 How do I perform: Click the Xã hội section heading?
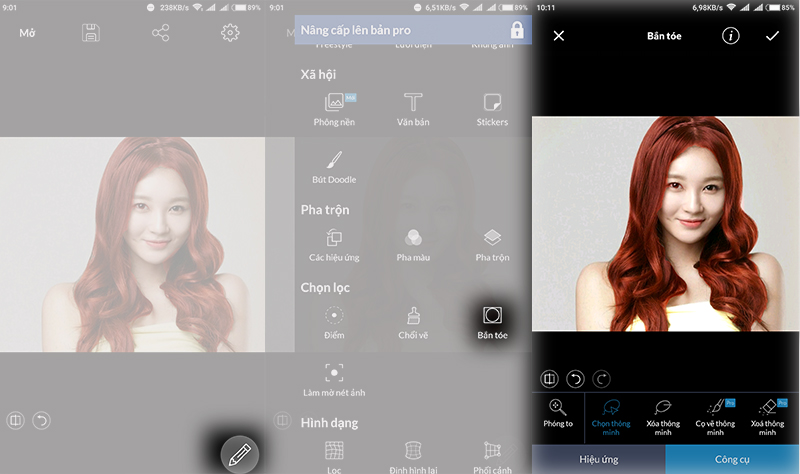pyautogui.click(x=318, y=74)
